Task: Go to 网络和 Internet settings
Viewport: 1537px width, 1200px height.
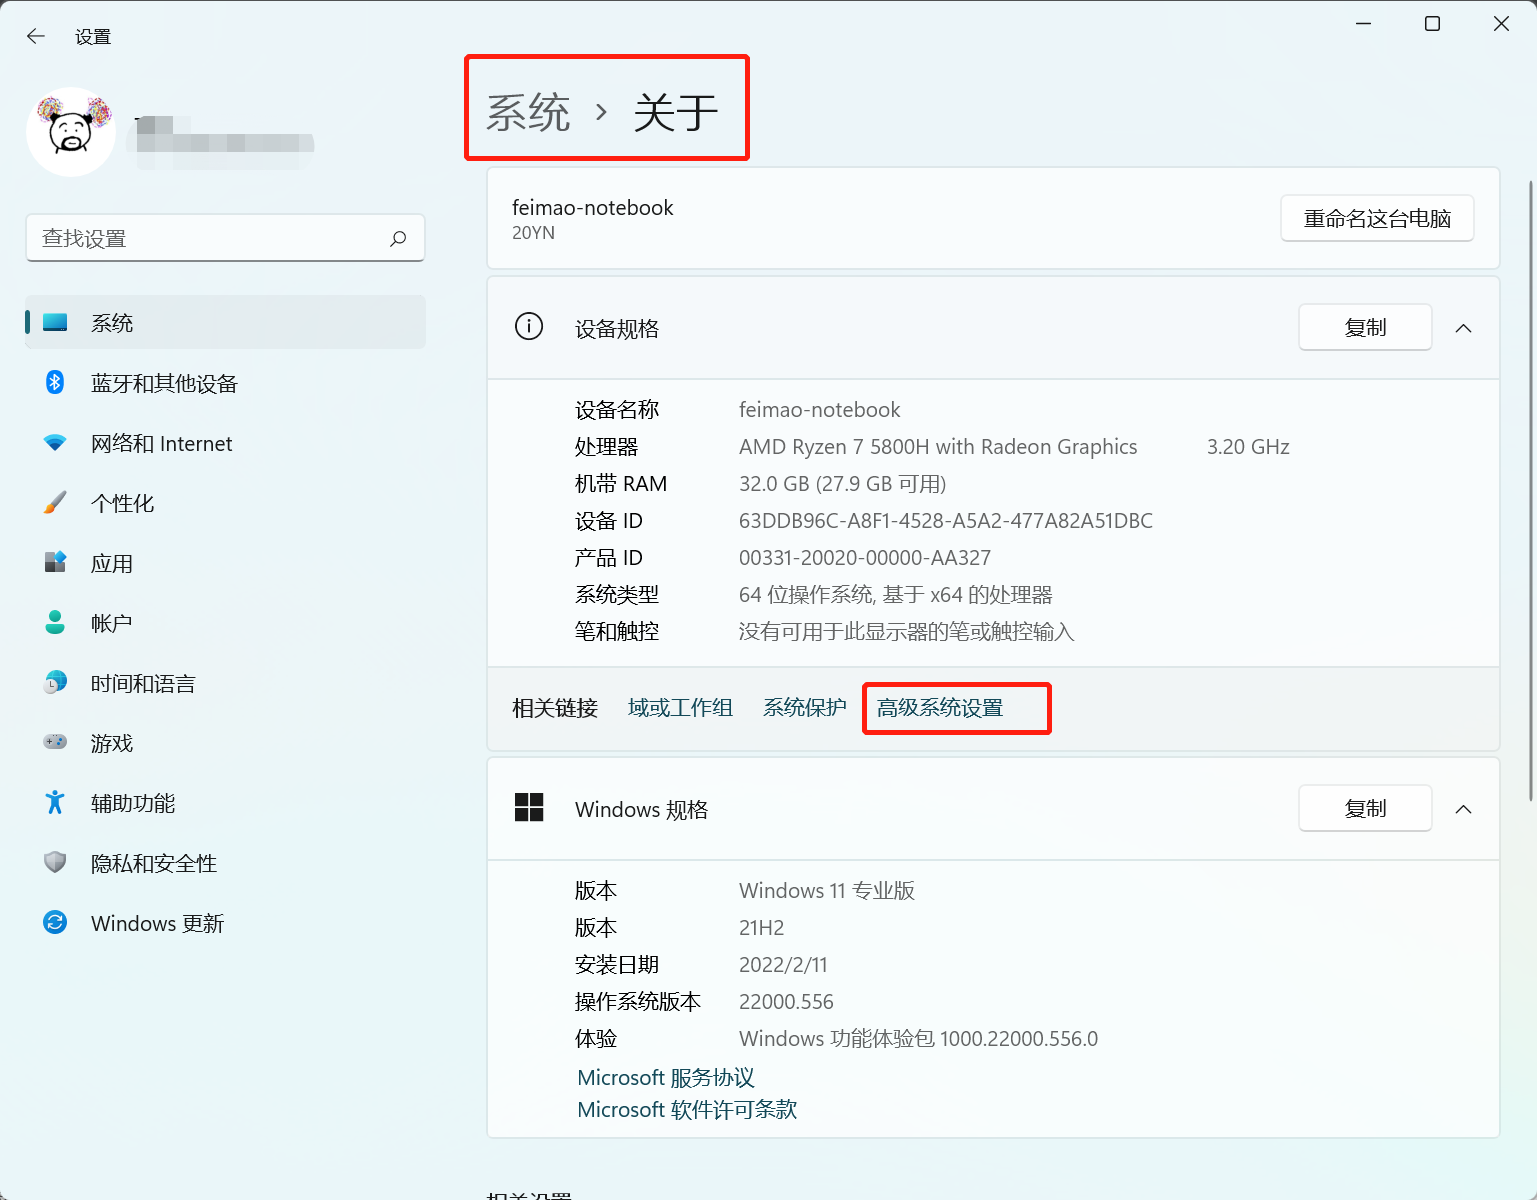Action: click(x=226, y=443)
